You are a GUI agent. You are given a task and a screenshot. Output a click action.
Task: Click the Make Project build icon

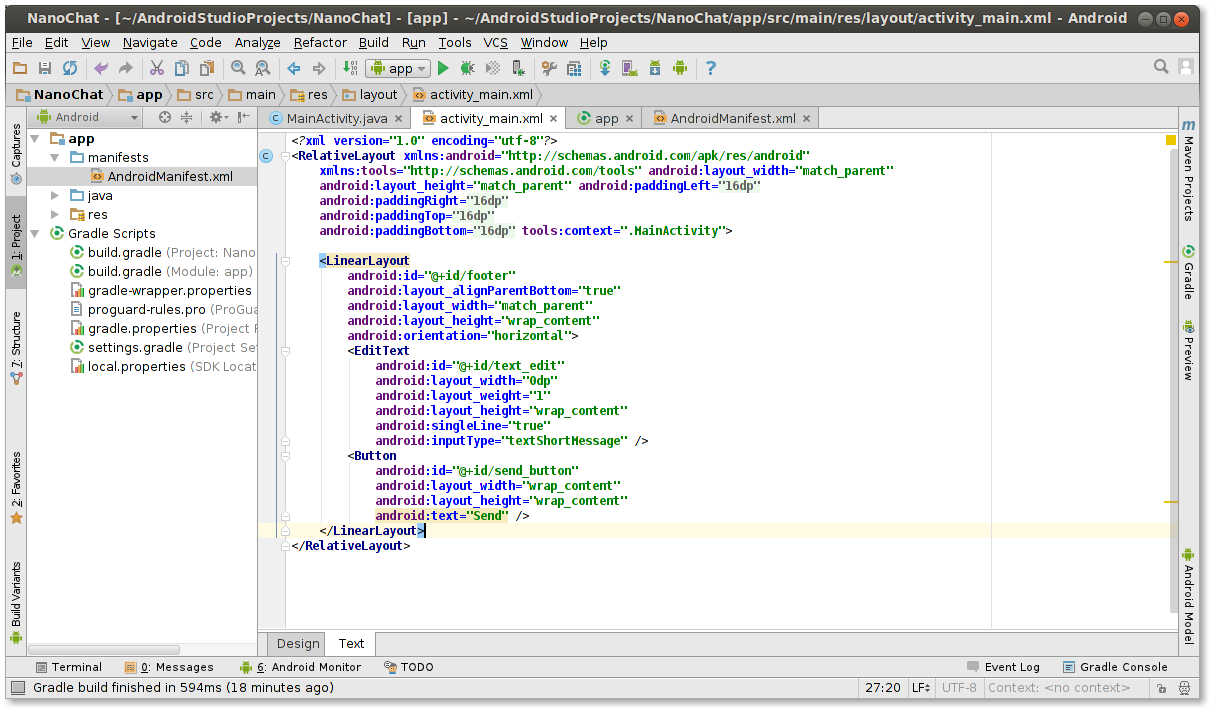350,68
